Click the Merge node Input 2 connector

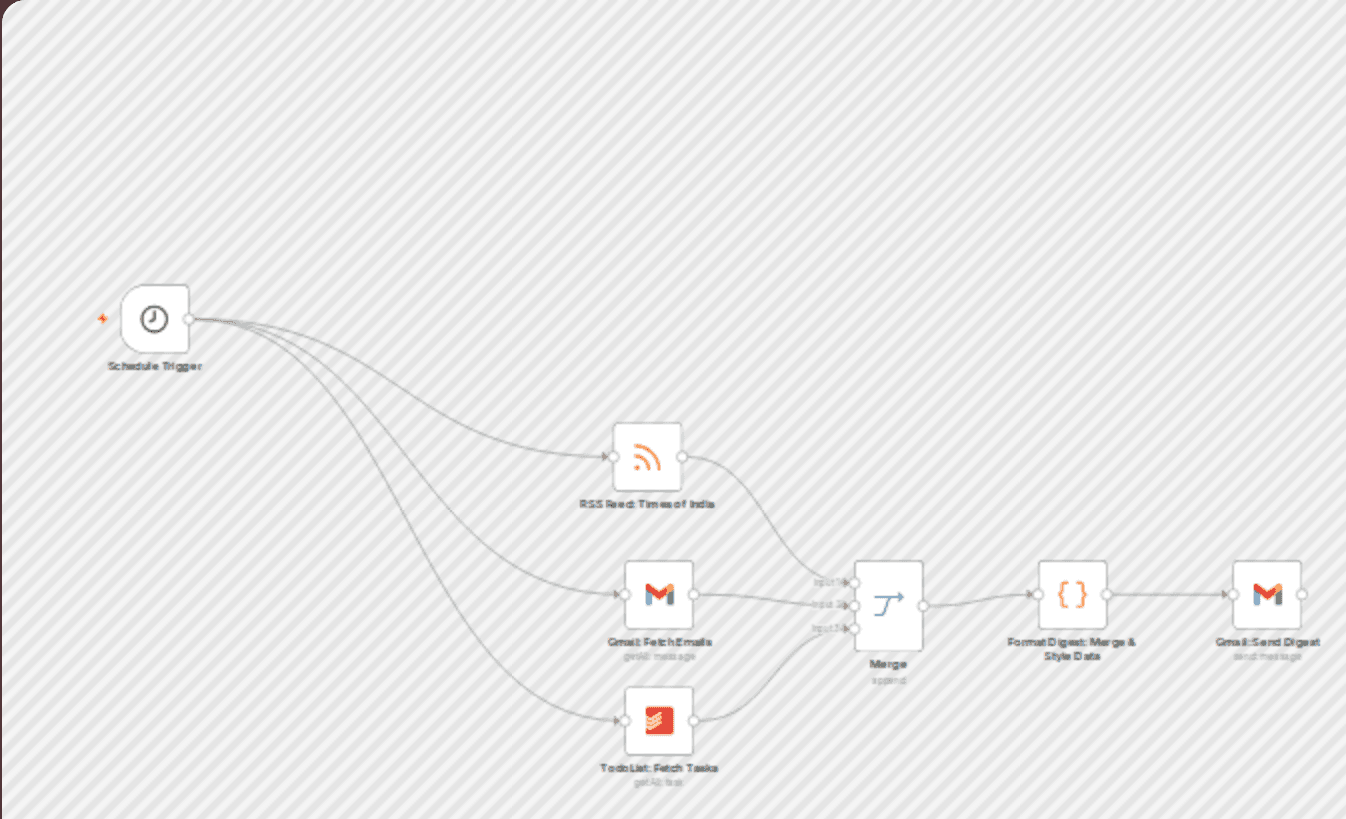tap(855, 605)
